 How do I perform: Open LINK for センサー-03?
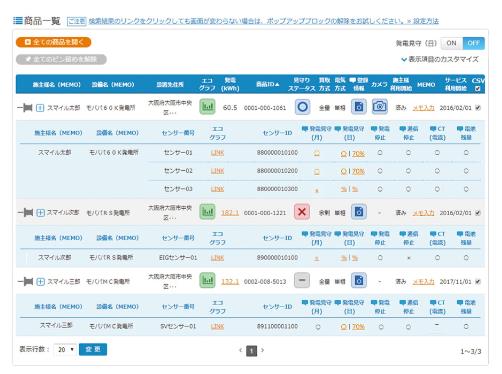tap(217, 189)
